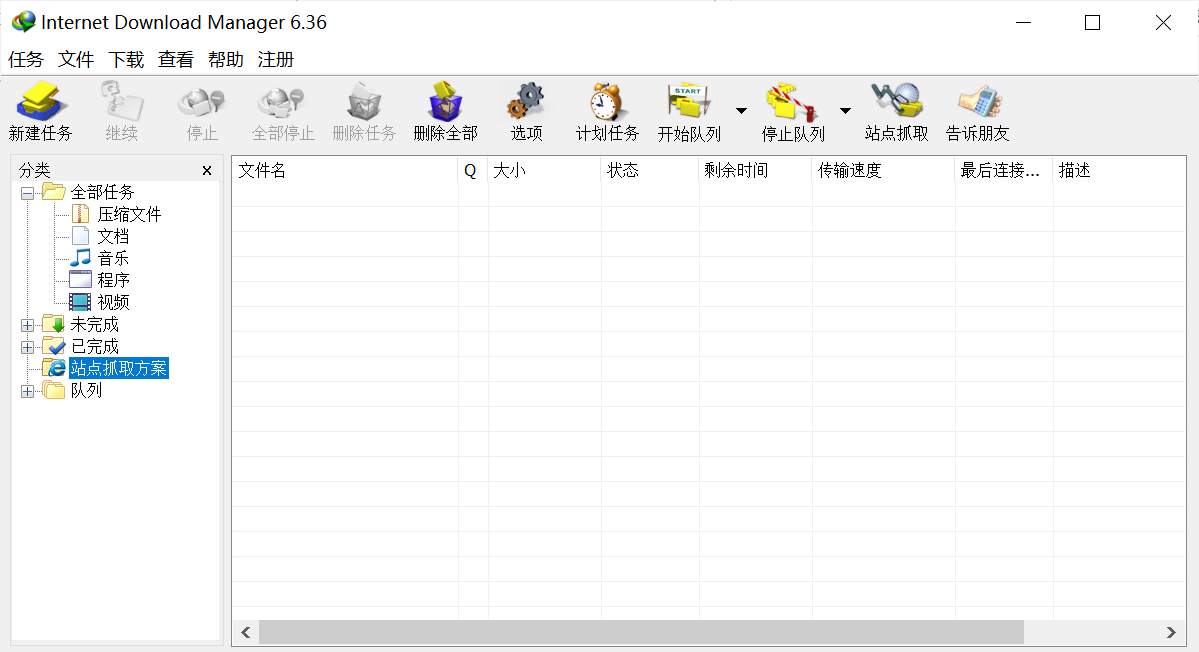Sort by 描述 column header
Screen dimensions: 1199x652
1119,170
